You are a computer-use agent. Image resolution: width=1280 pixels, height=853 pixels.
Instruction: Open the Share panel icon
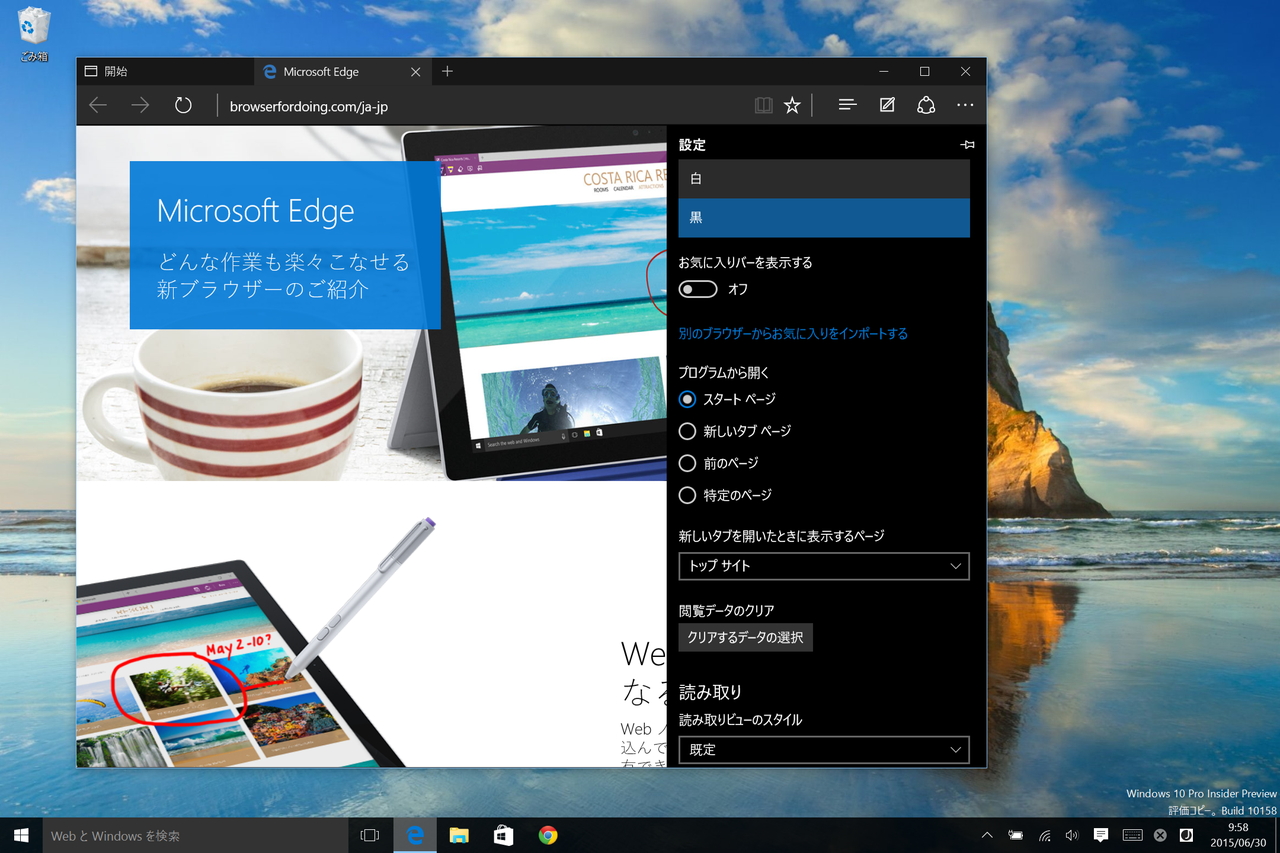tap(925, 104)
